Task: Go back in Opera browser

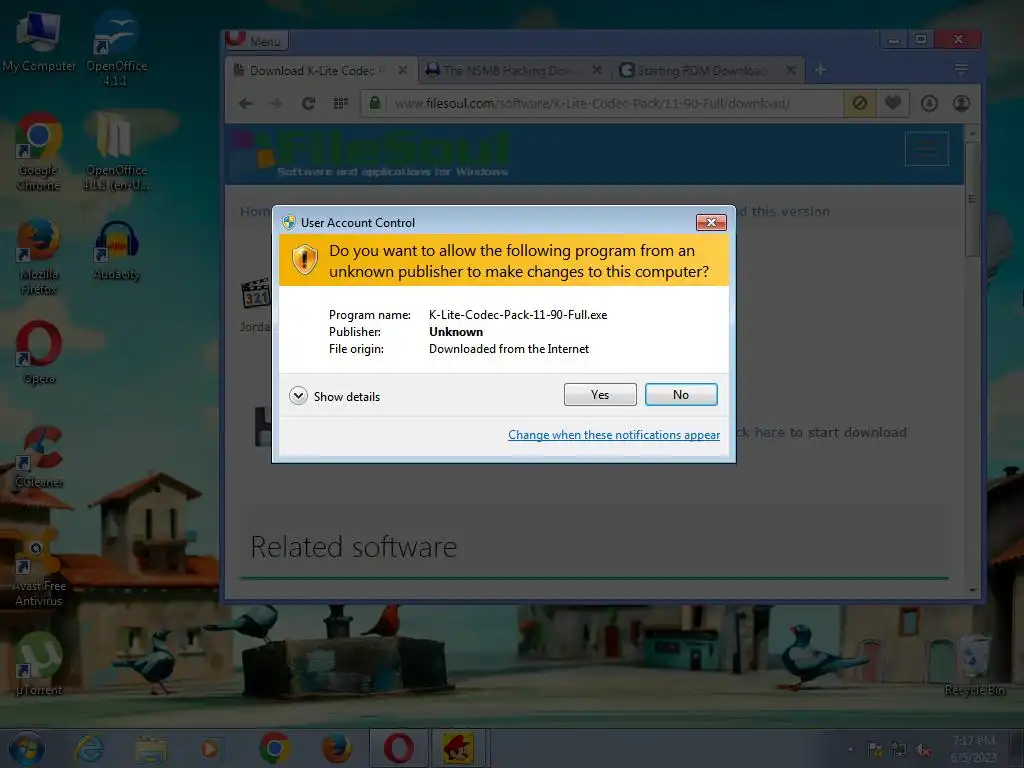Action: coord(246,103)
